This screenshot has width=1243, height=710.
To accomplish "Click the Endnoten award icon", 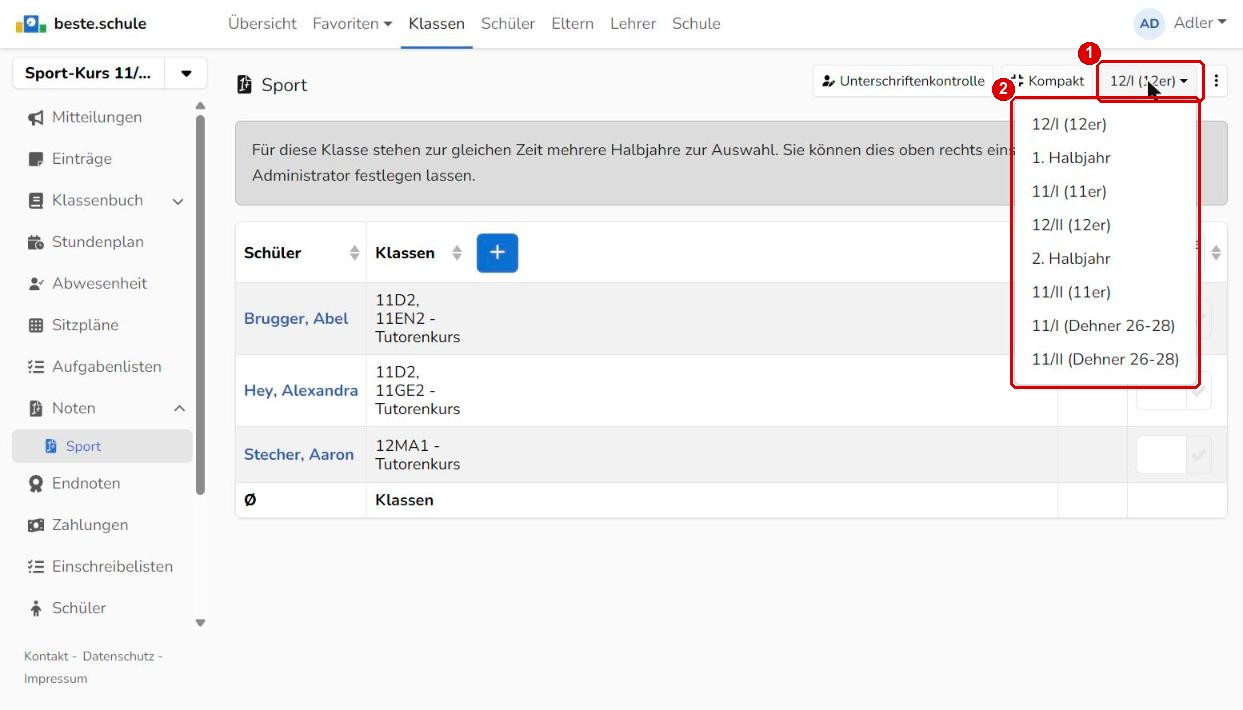I will (x=36, y=484).
